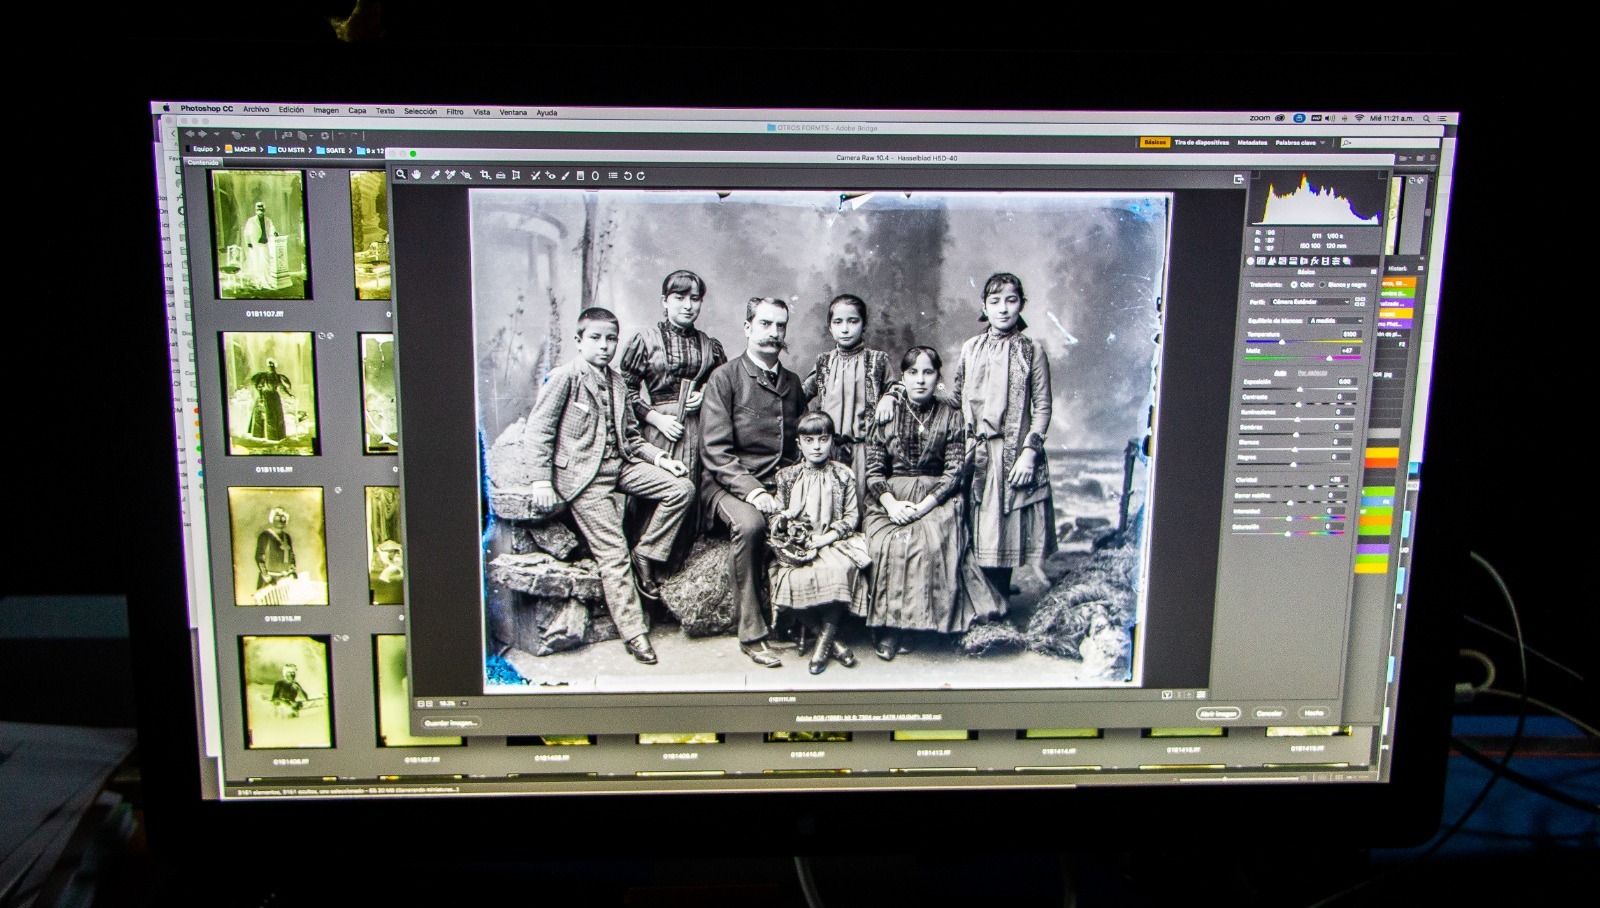Expand chevron after CU MSTR in path

coord(310,150)
